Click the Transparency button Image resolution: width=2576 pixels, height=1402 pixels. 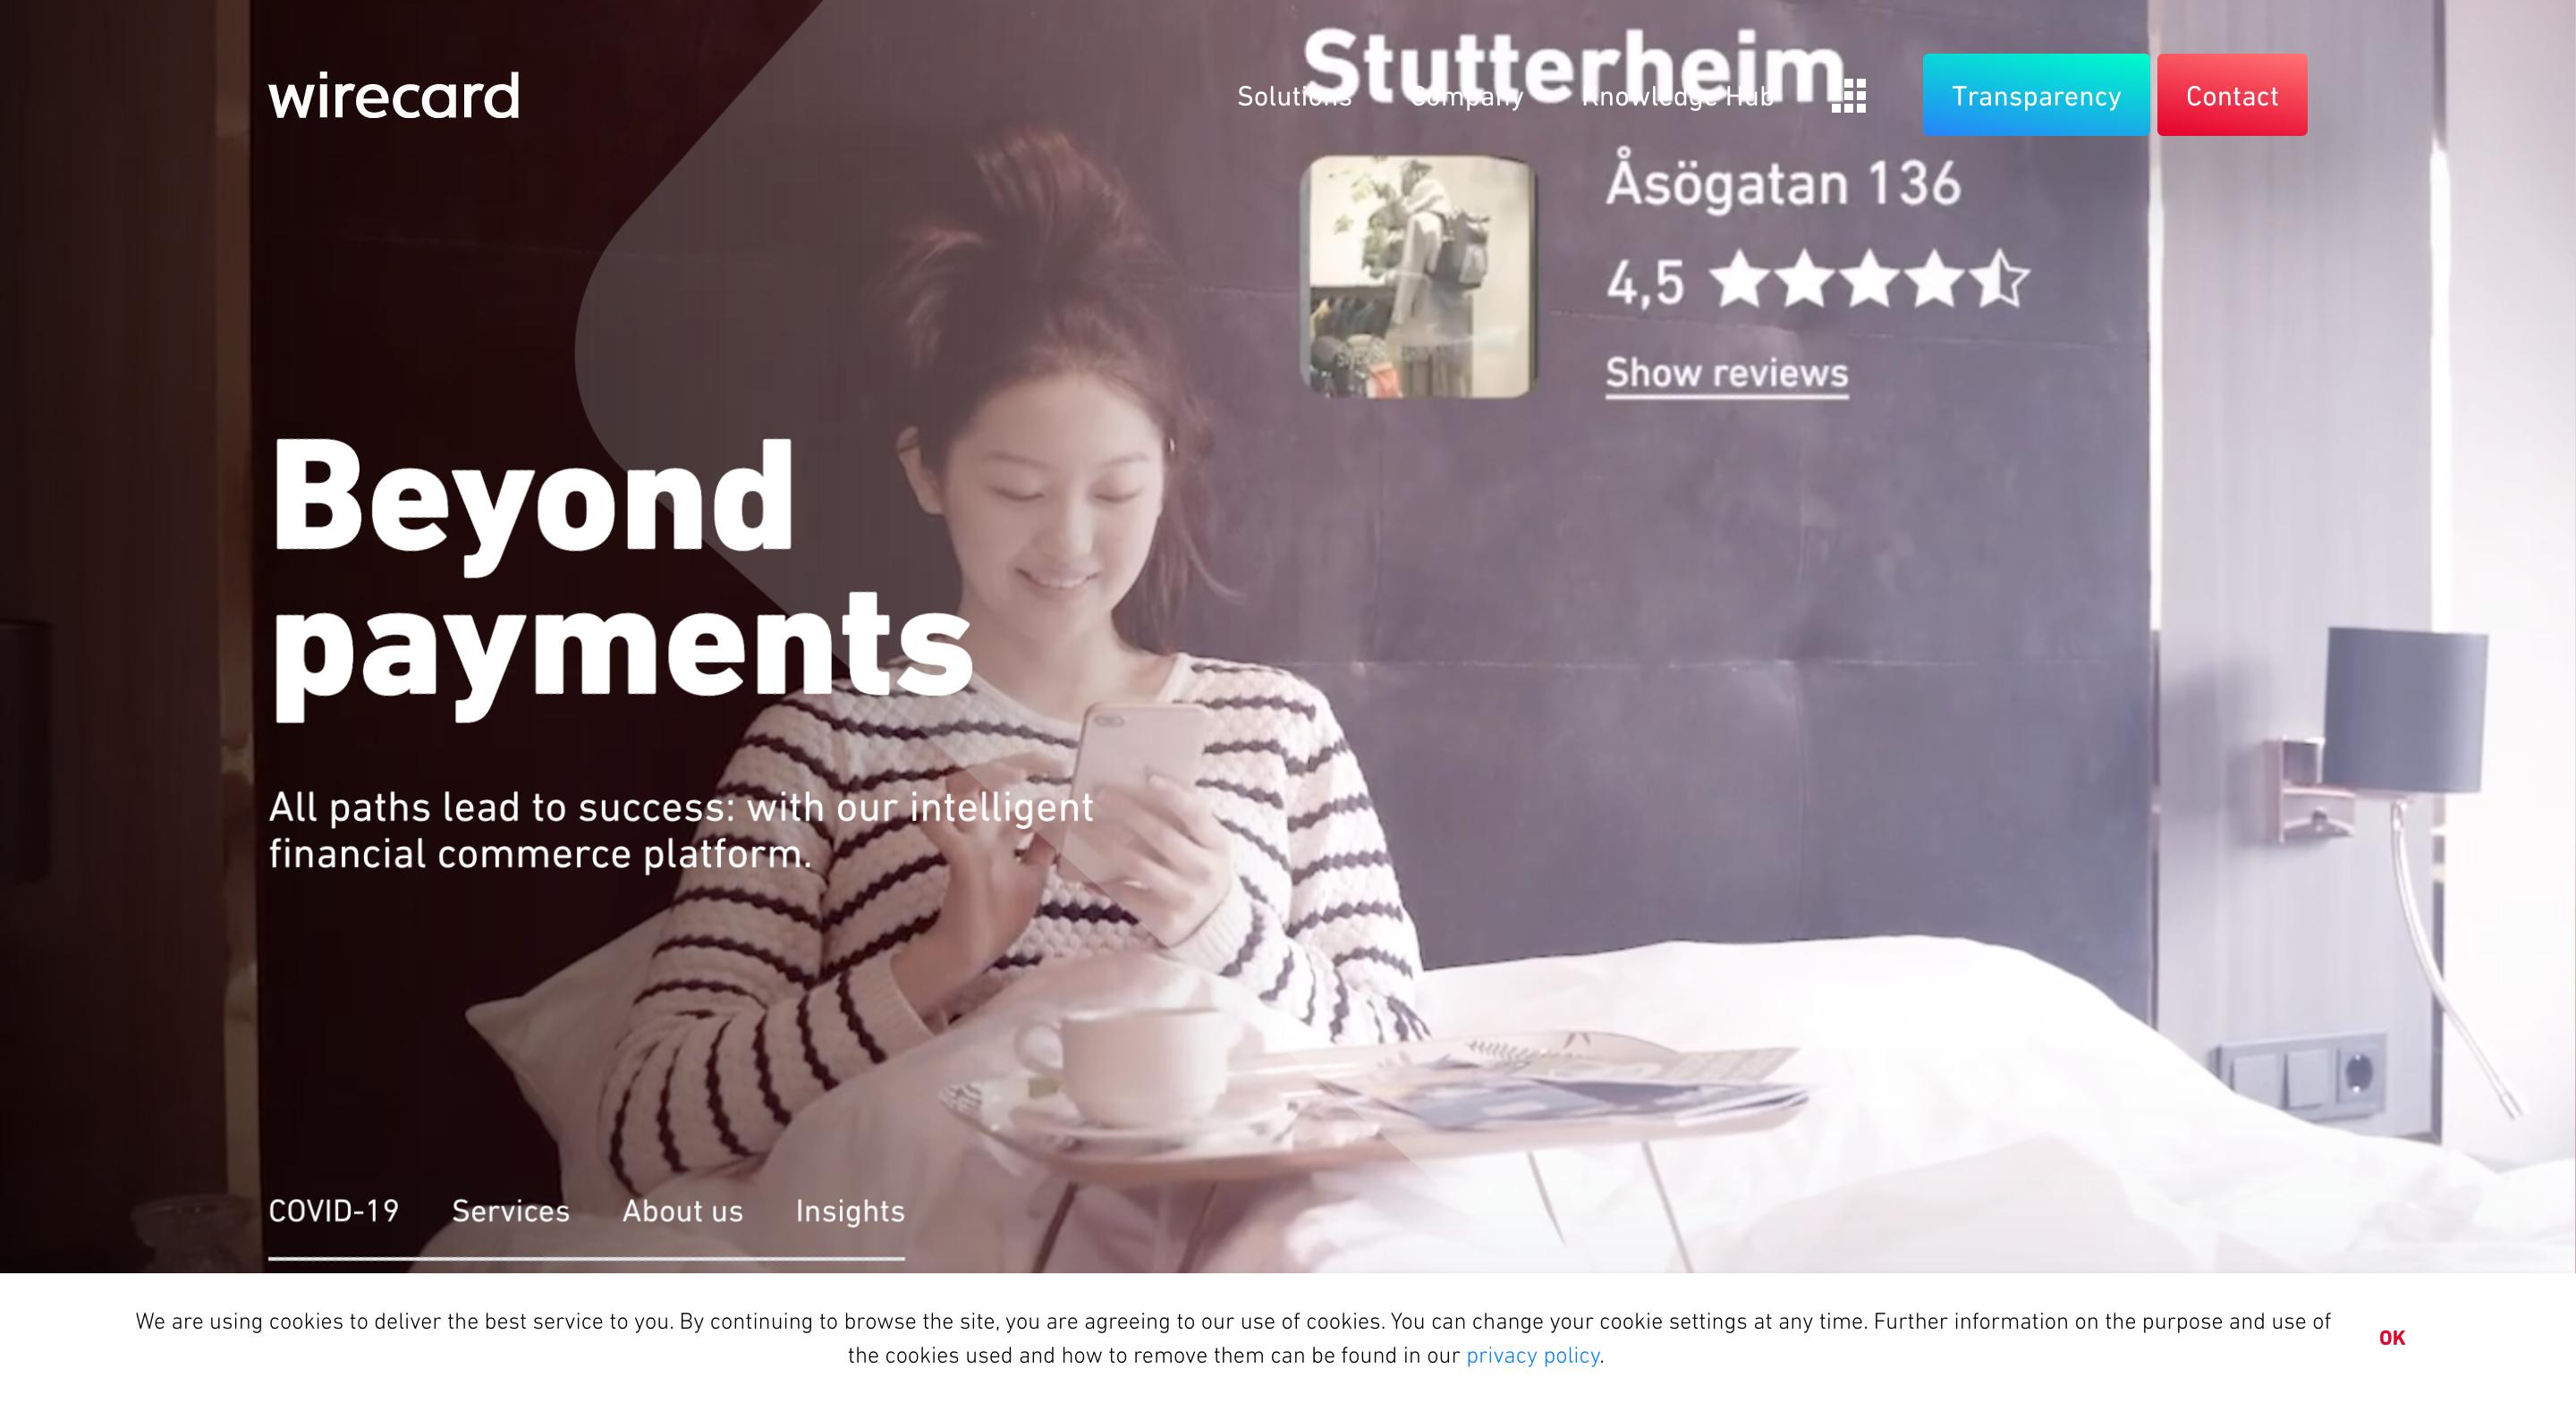2035,95
